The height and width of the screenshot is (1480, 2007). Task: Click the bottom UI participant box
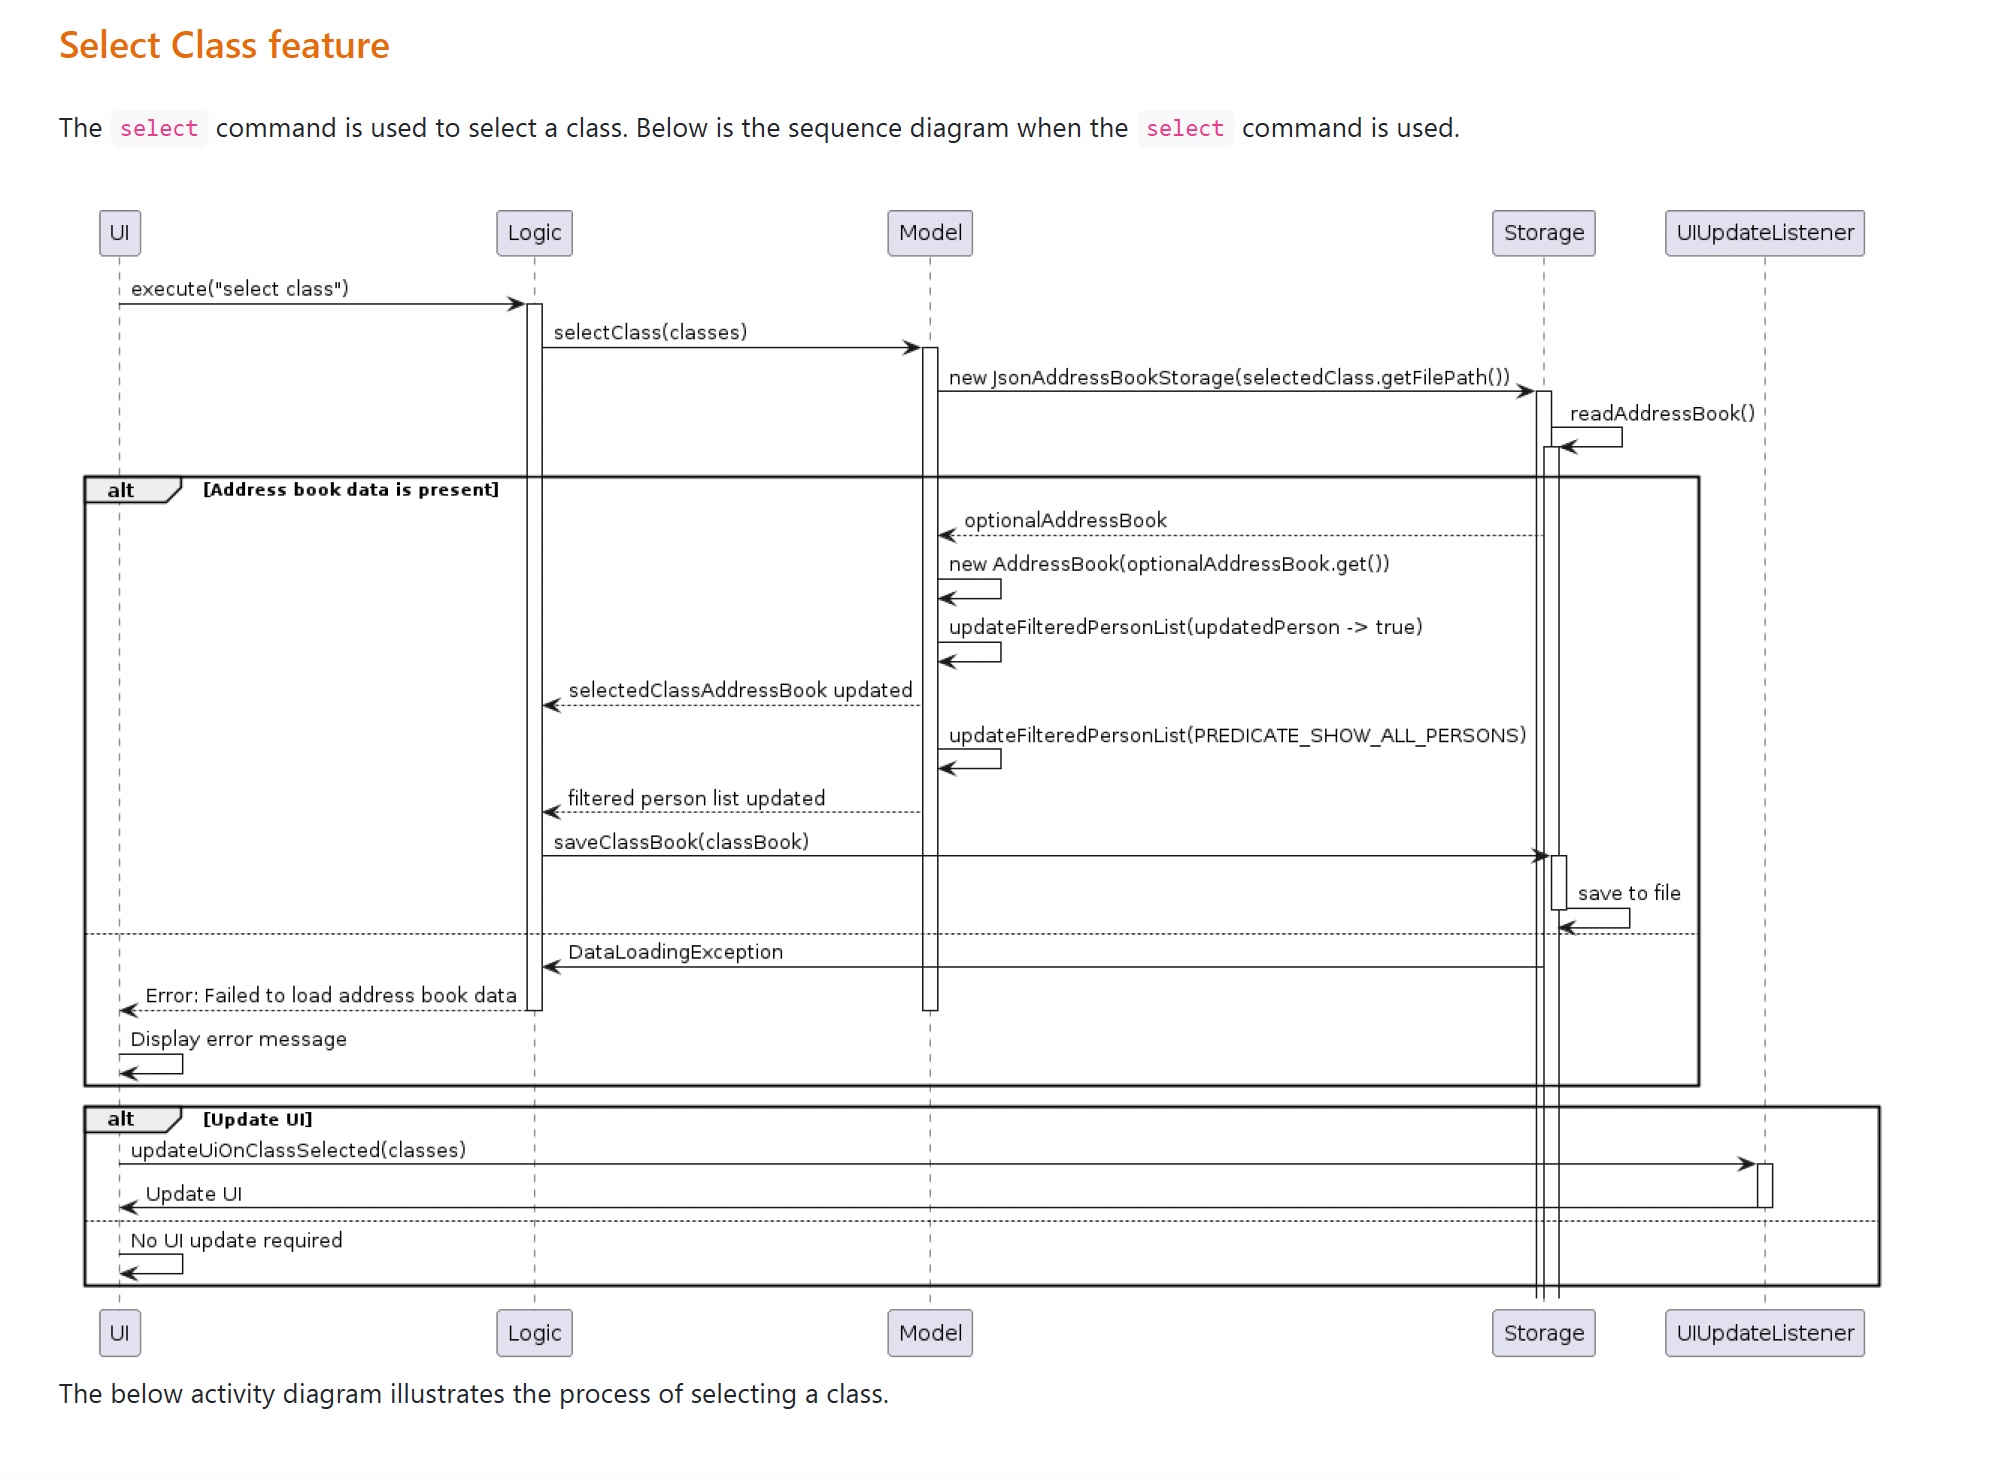[120, 1333]
